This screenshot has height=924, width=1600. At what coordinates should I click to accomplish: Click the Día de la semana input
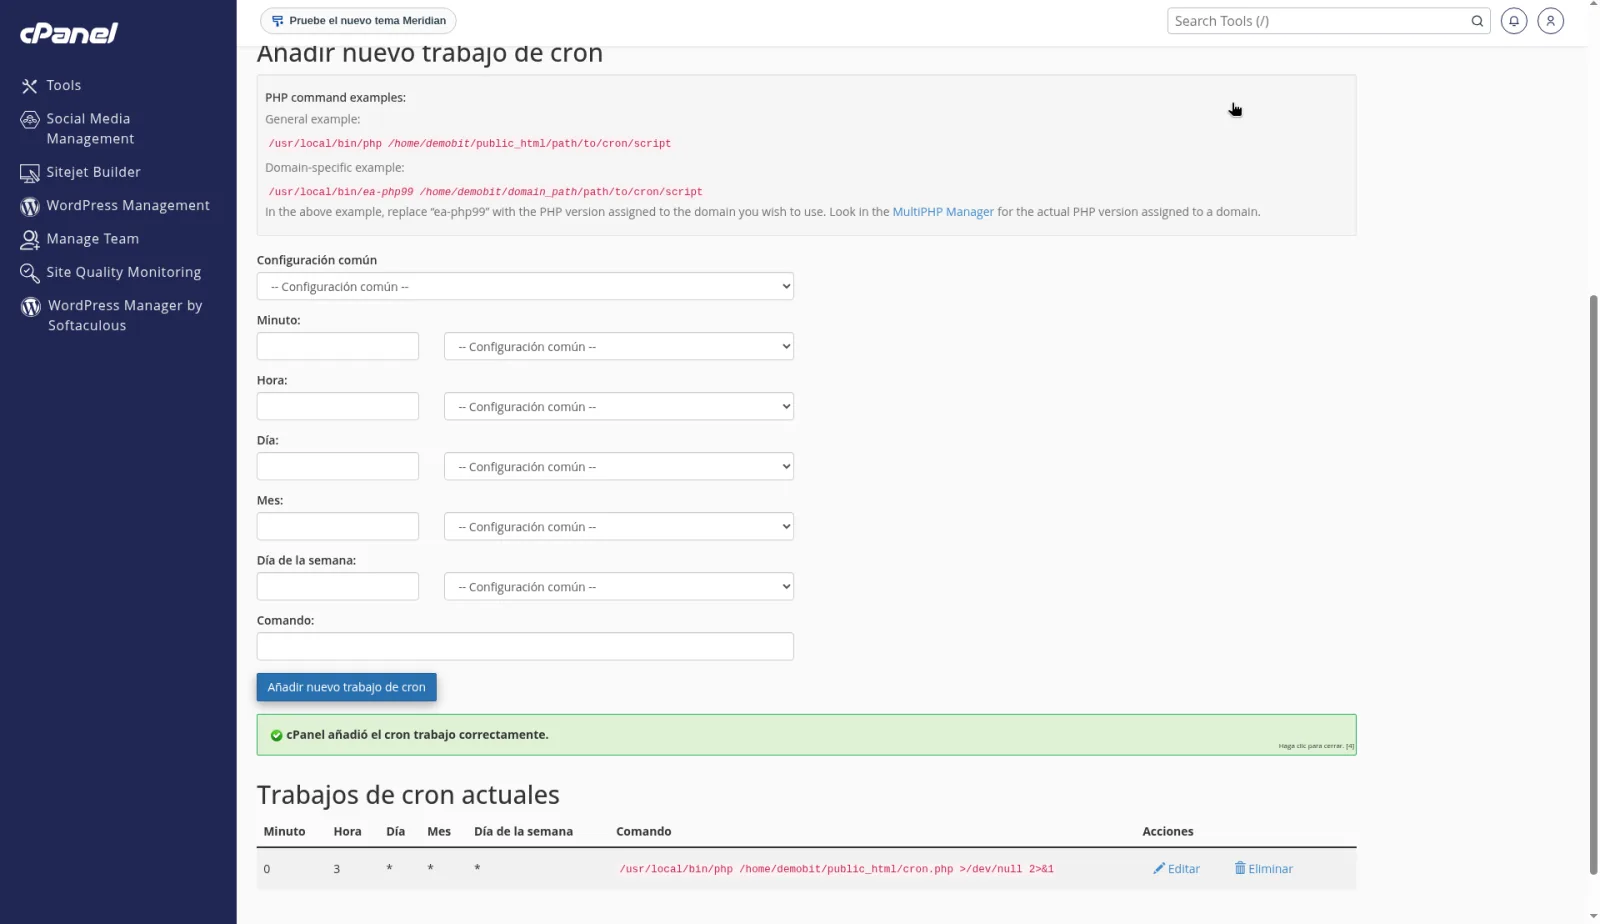click(x=338, y=586)
